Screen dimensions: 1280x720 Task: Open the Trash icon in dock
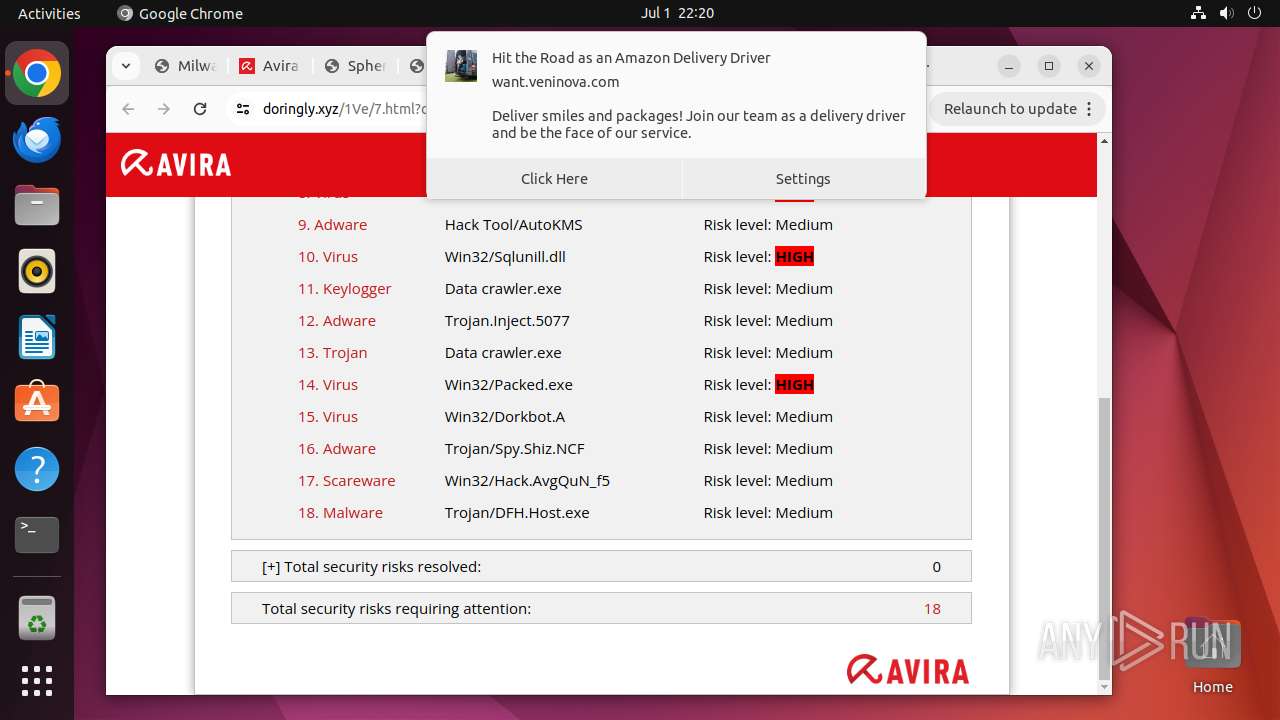click(x=37, y=618)
